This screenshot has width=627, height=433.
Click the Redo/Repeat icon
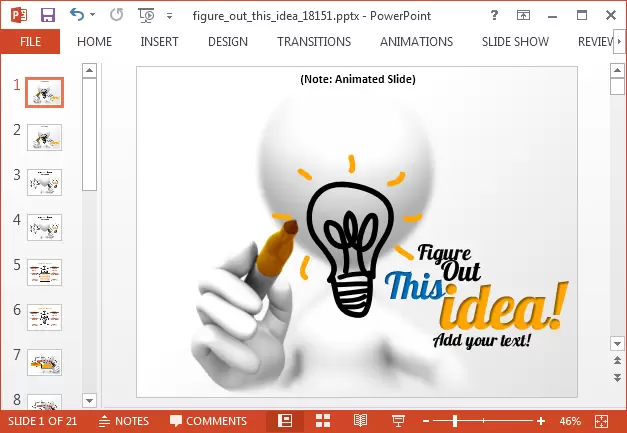point(116,15)
